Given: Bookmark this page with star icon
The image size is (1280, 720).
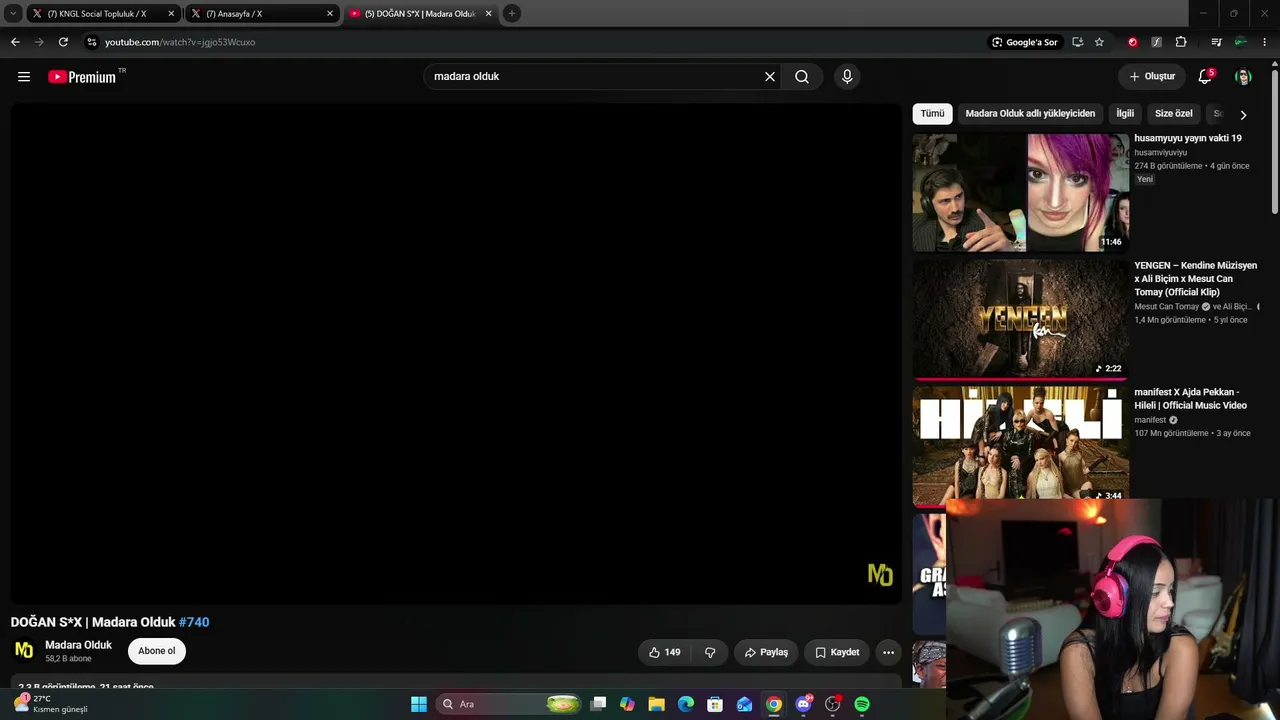Looking at the screenshot, I should 1099,42.
